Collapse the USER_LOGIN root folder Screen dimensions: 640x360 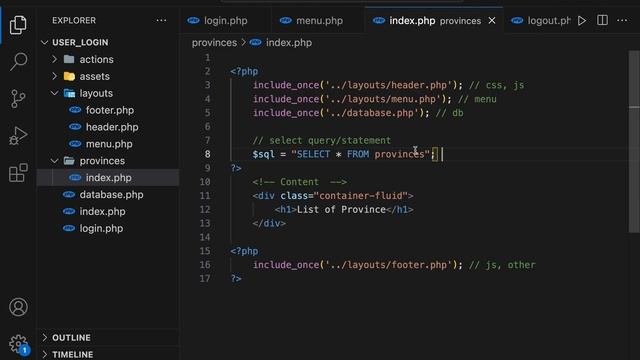coord(45,42)
